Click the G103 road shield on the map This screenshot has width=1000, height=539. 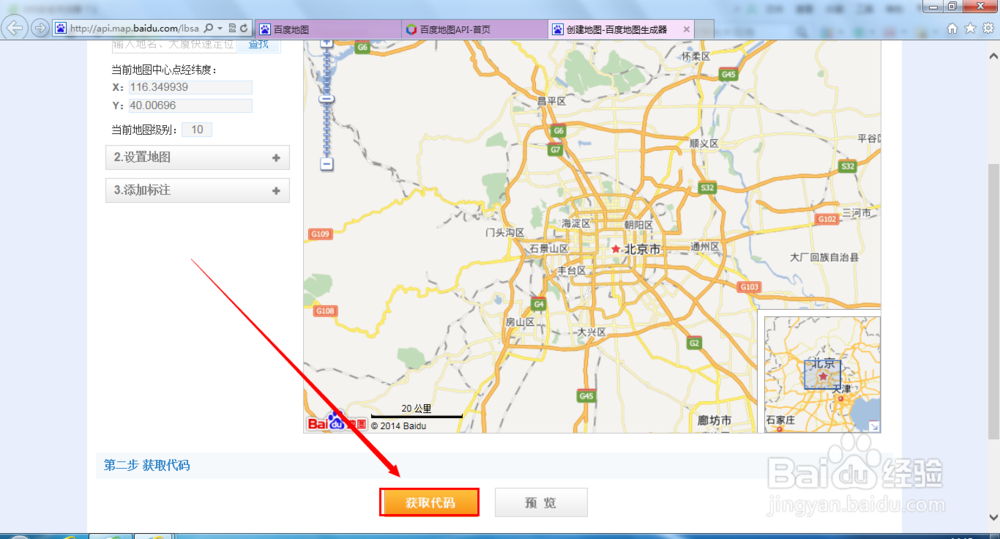coord(749,287)
